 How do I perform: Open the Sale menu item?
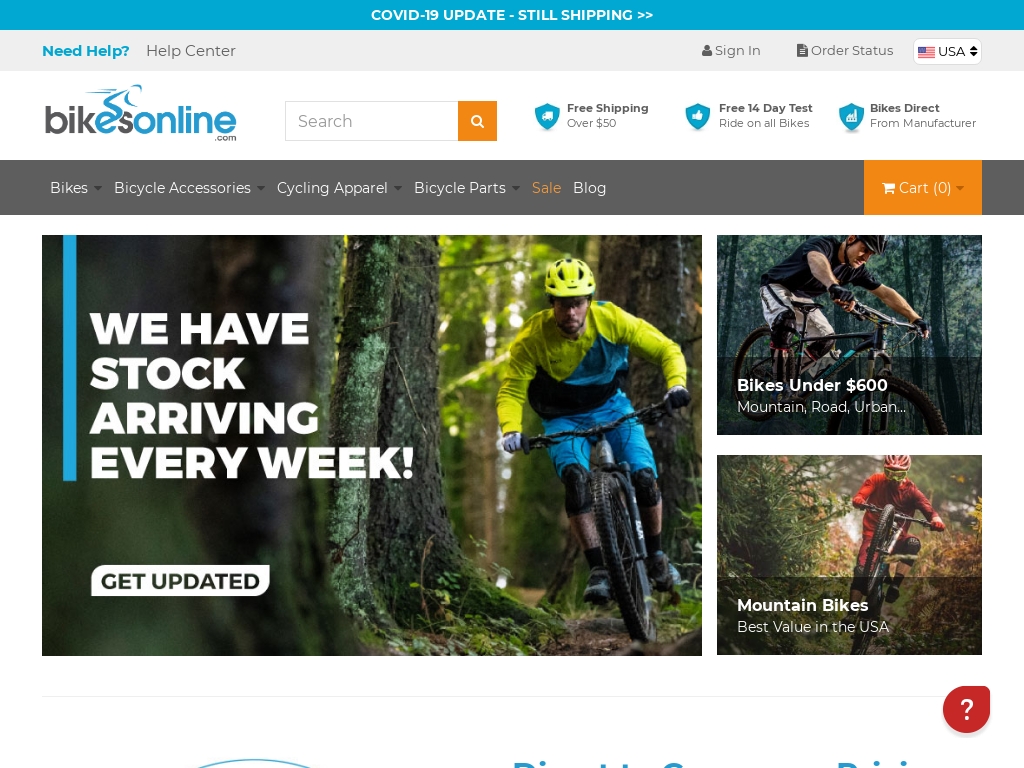pos(547,188)
